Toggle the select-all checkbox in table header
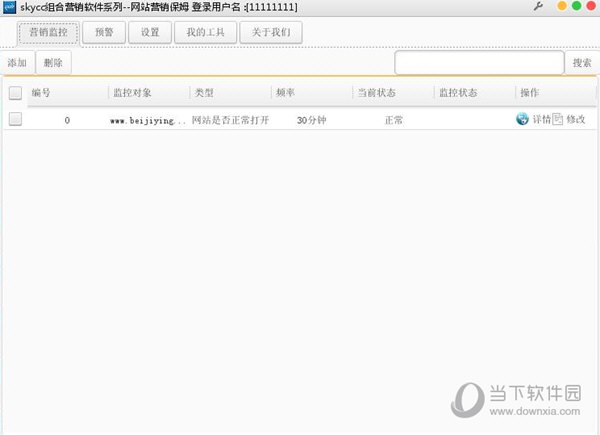The width and height of the screenshot is (600, 435). pos(15,93)
